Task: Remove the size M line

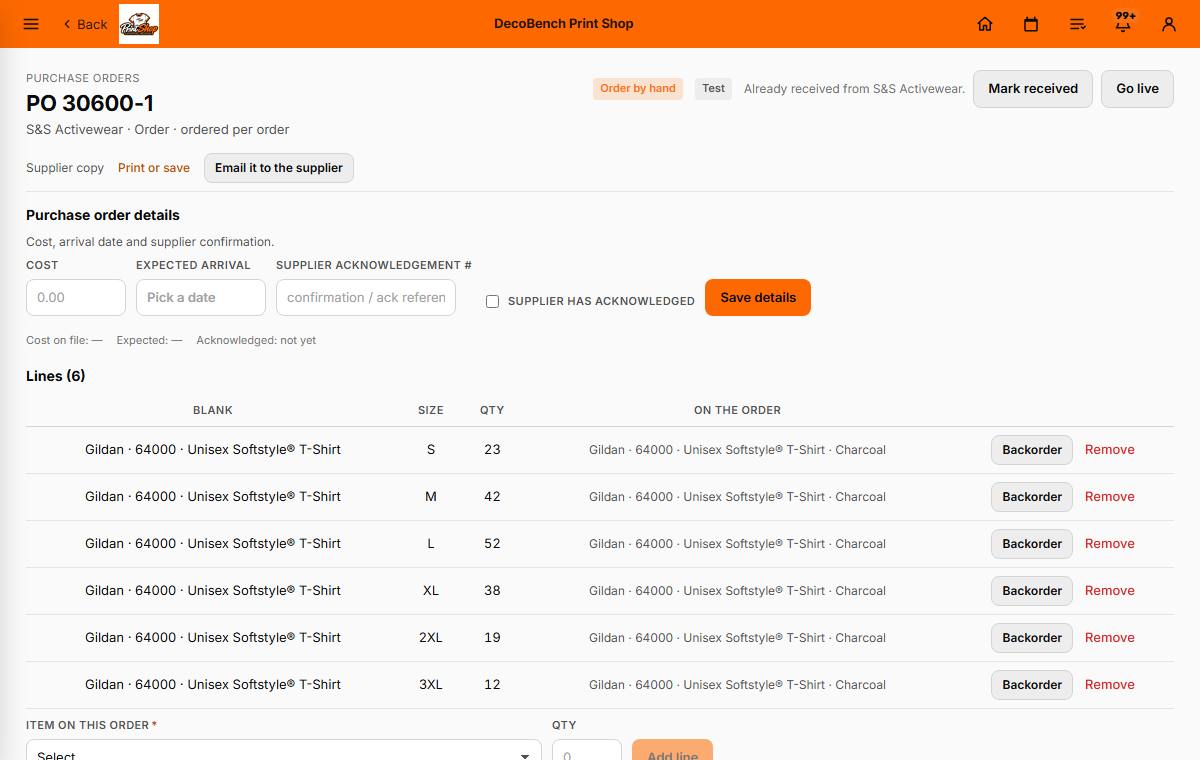Action: 1110,497
